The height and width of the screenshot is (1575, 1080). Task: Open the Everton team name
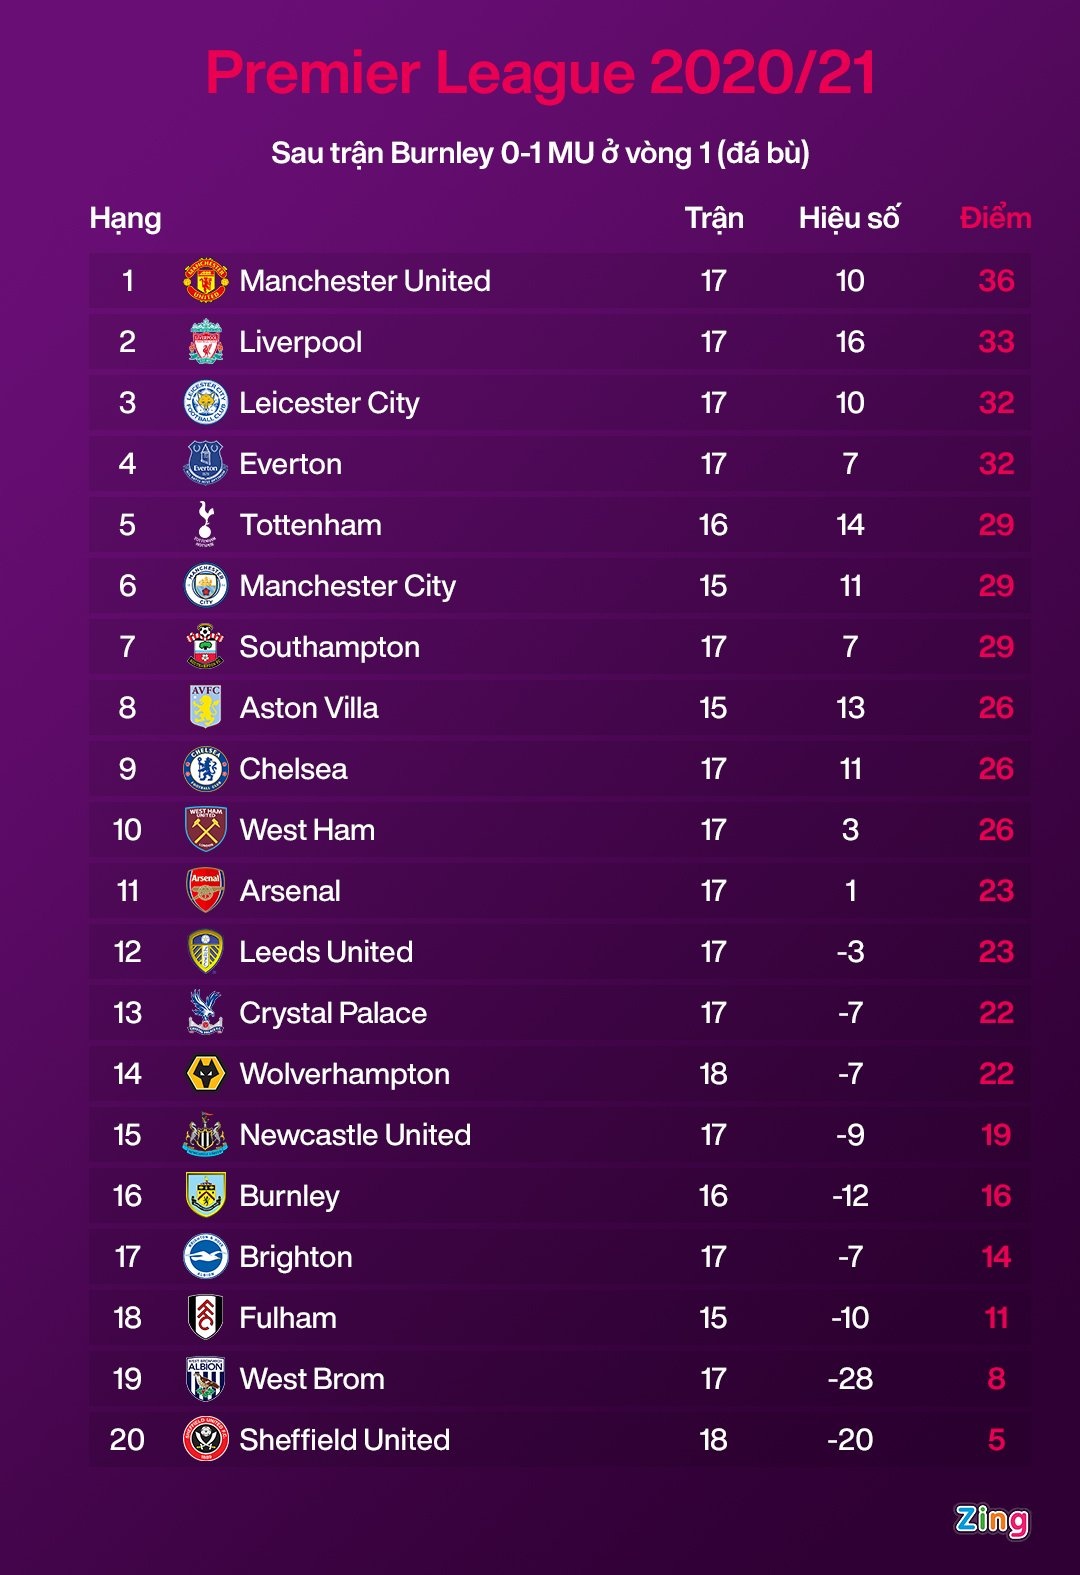pyautogui.click(x=290, y=464)
